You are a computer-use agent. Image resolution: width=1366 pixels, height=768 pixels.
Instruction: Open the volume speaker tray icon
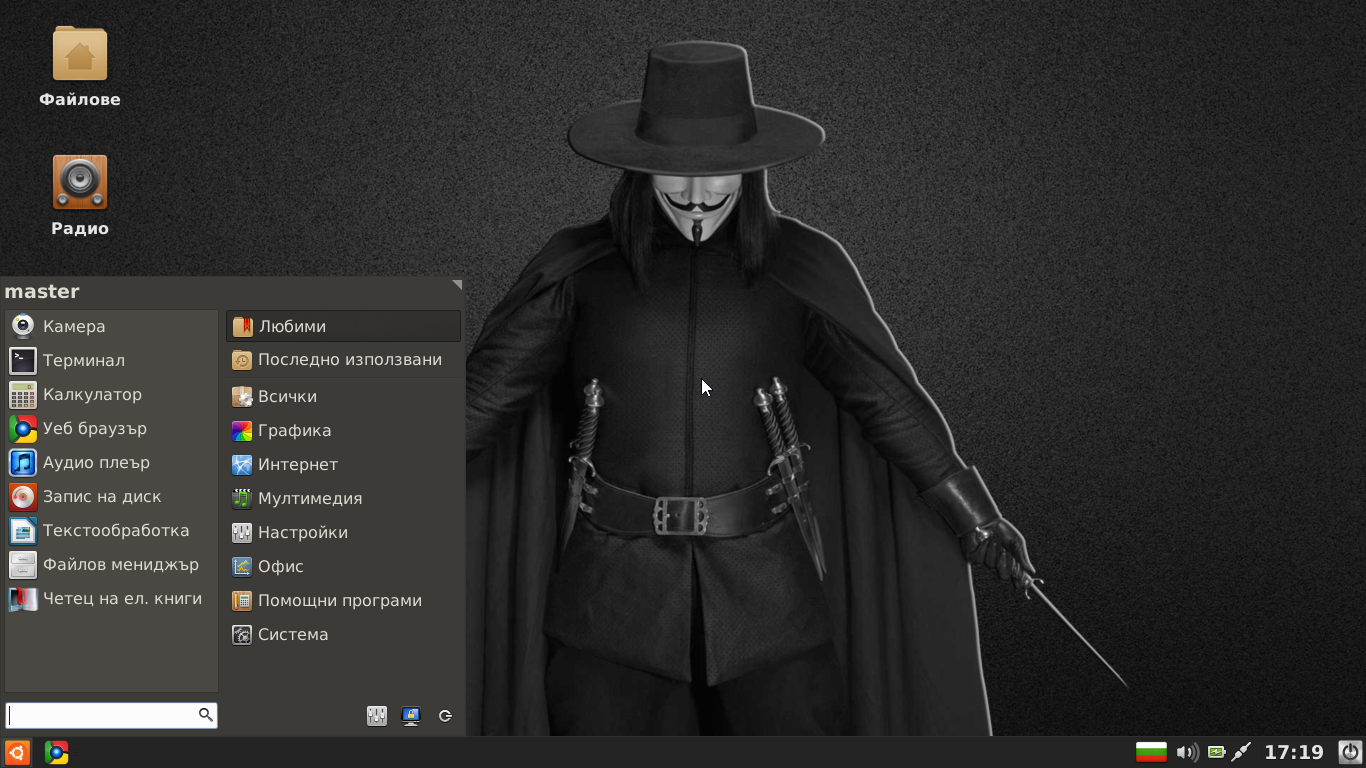(1187, 752)
